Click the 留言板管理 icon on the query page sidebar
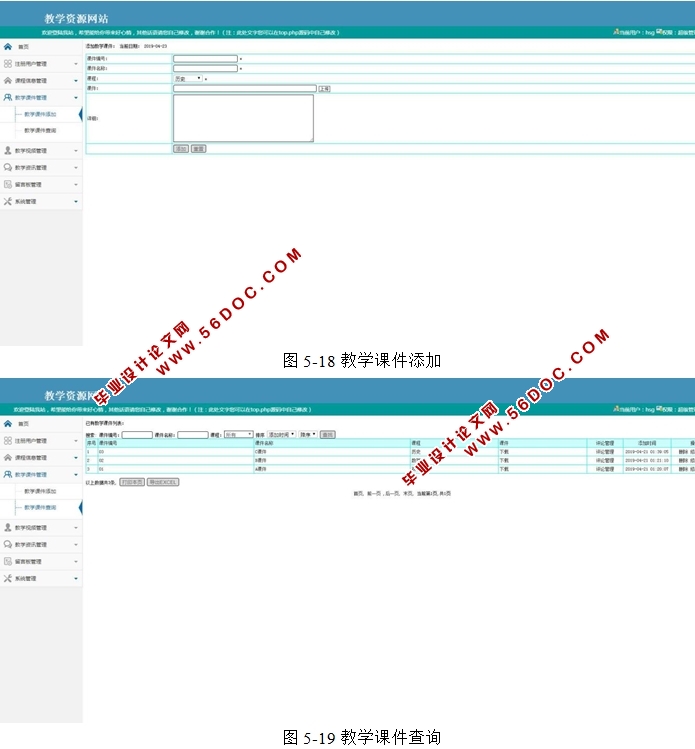The image size is (695, 749). pos(8,561)
